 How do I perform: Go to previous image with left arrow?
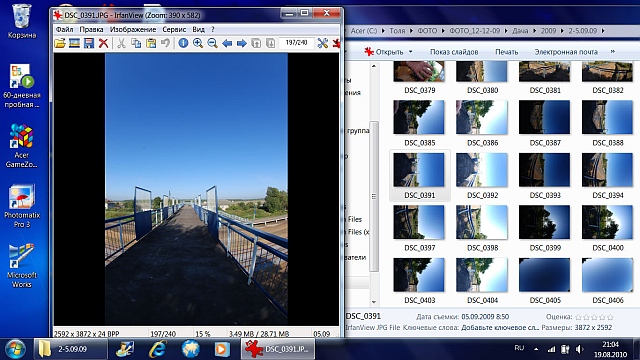227,43
